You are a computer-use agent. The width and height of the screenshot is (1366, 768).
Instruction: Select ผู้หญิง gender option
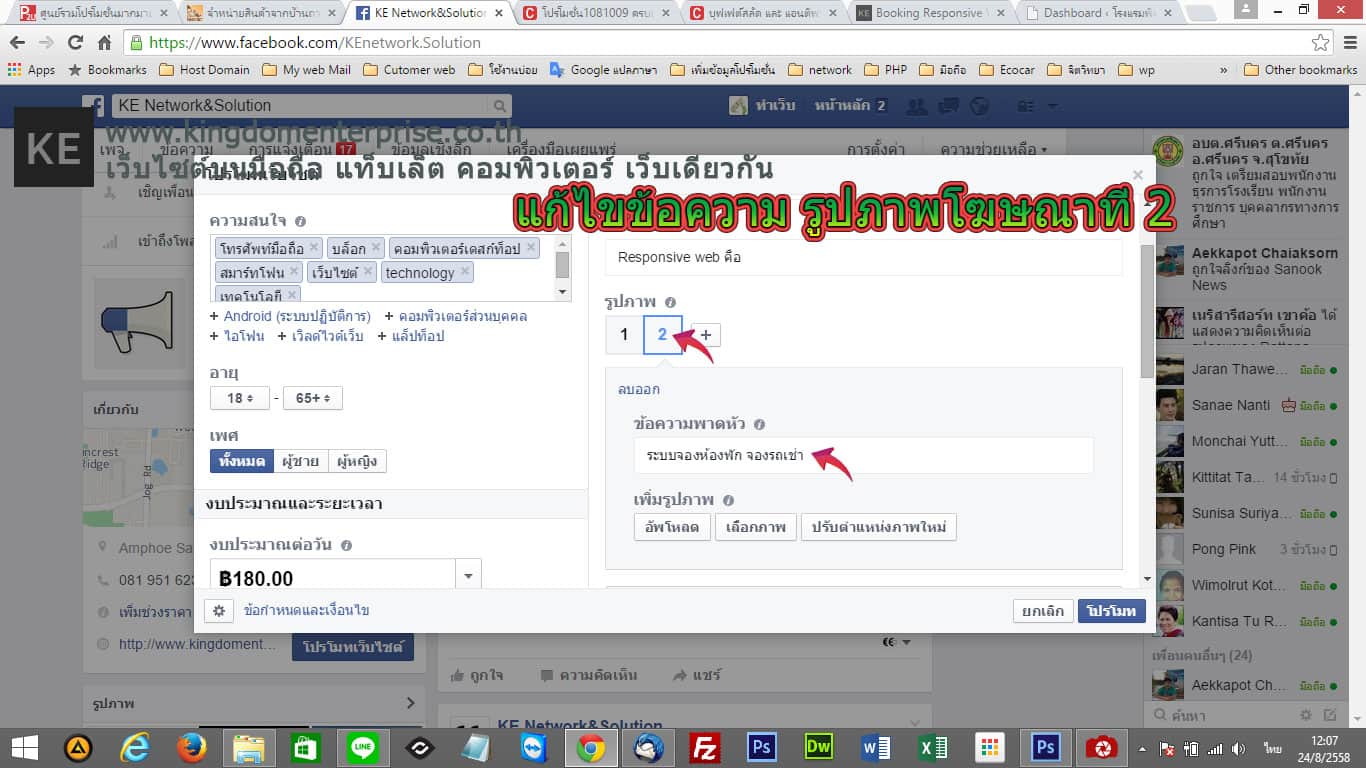[357, 461]
